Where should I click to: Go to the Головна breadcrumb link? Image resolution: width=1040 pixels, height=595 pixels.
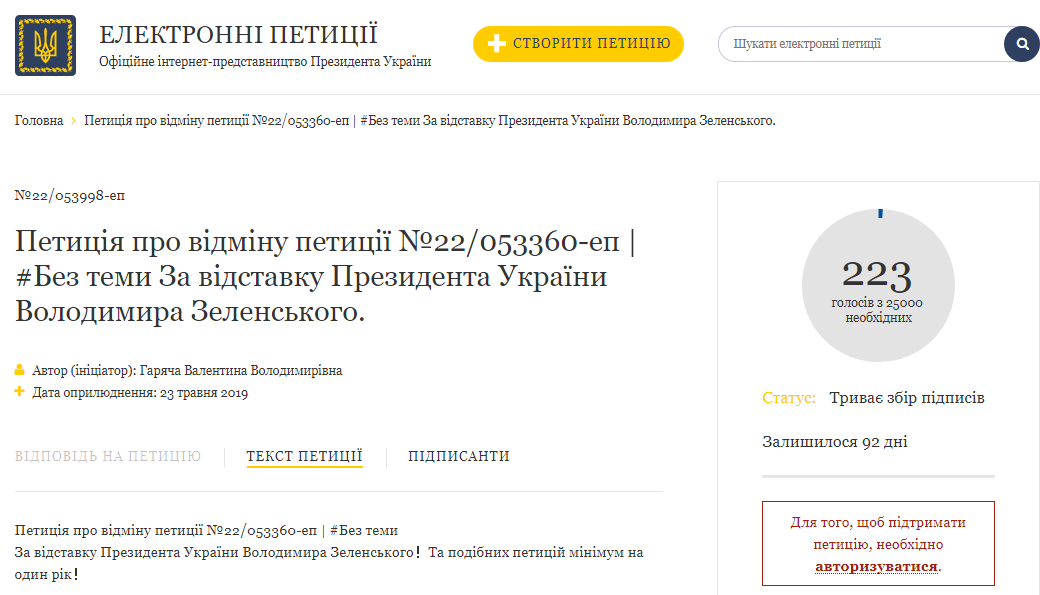(39, 121)
